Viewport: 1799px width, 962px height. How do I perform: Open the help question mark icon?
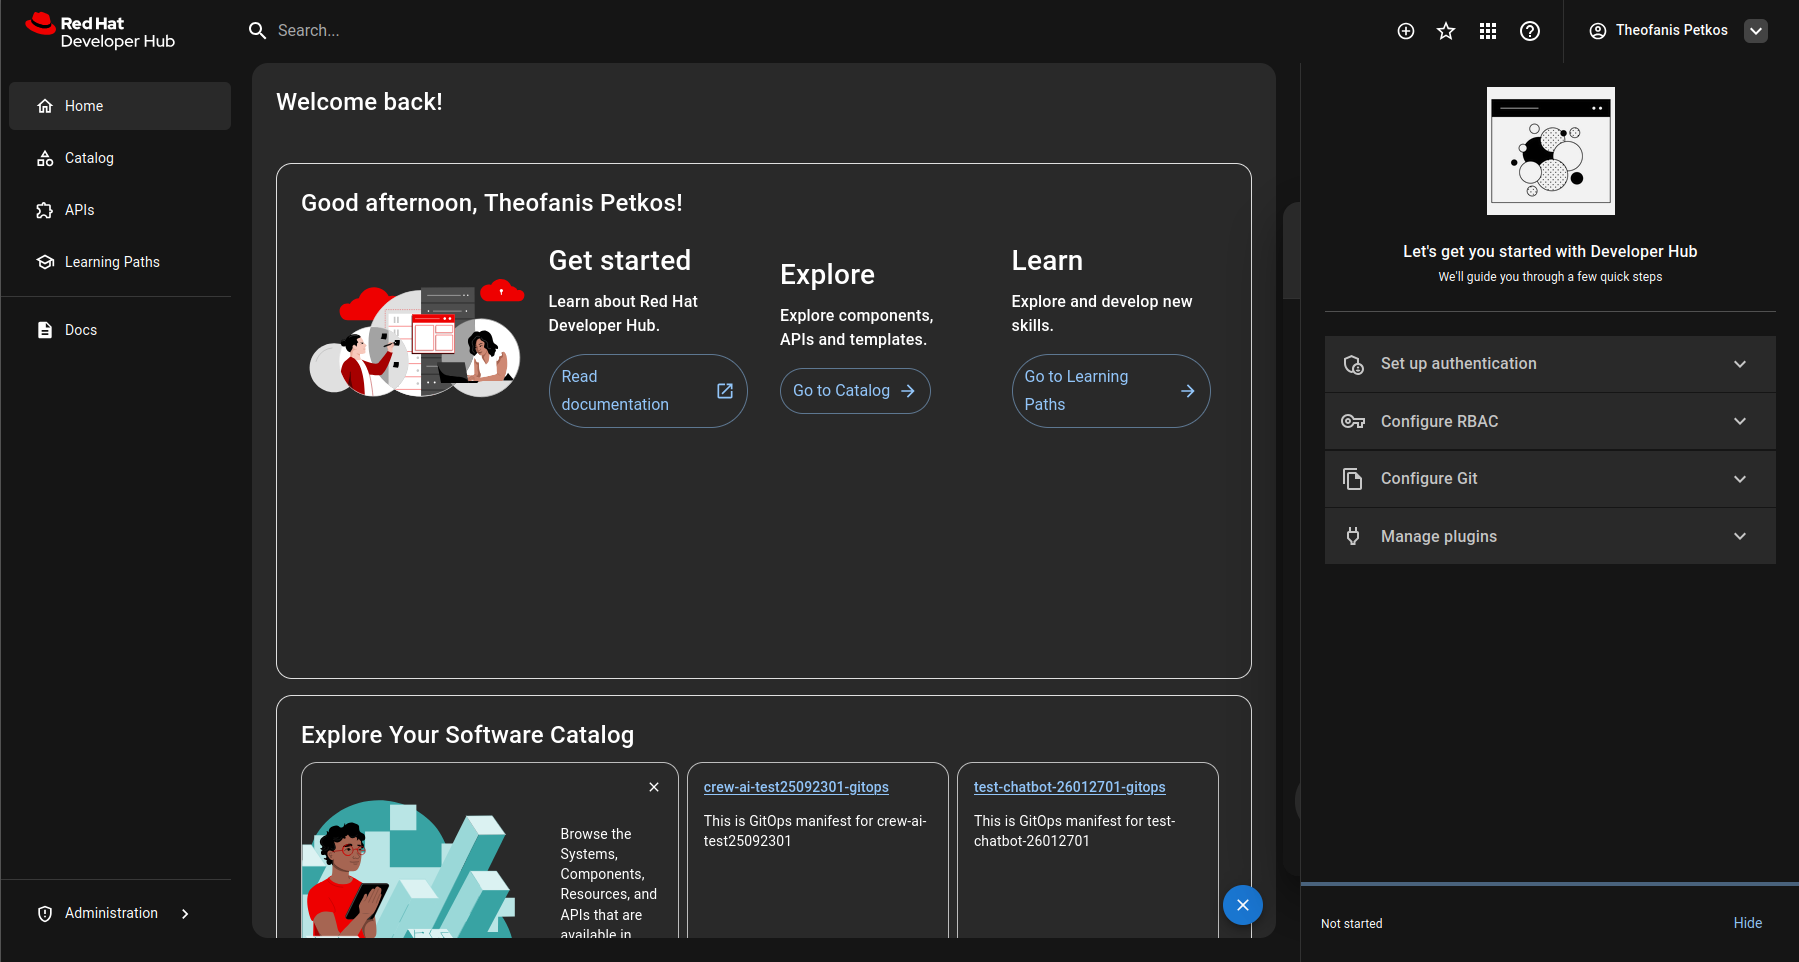1530,31
